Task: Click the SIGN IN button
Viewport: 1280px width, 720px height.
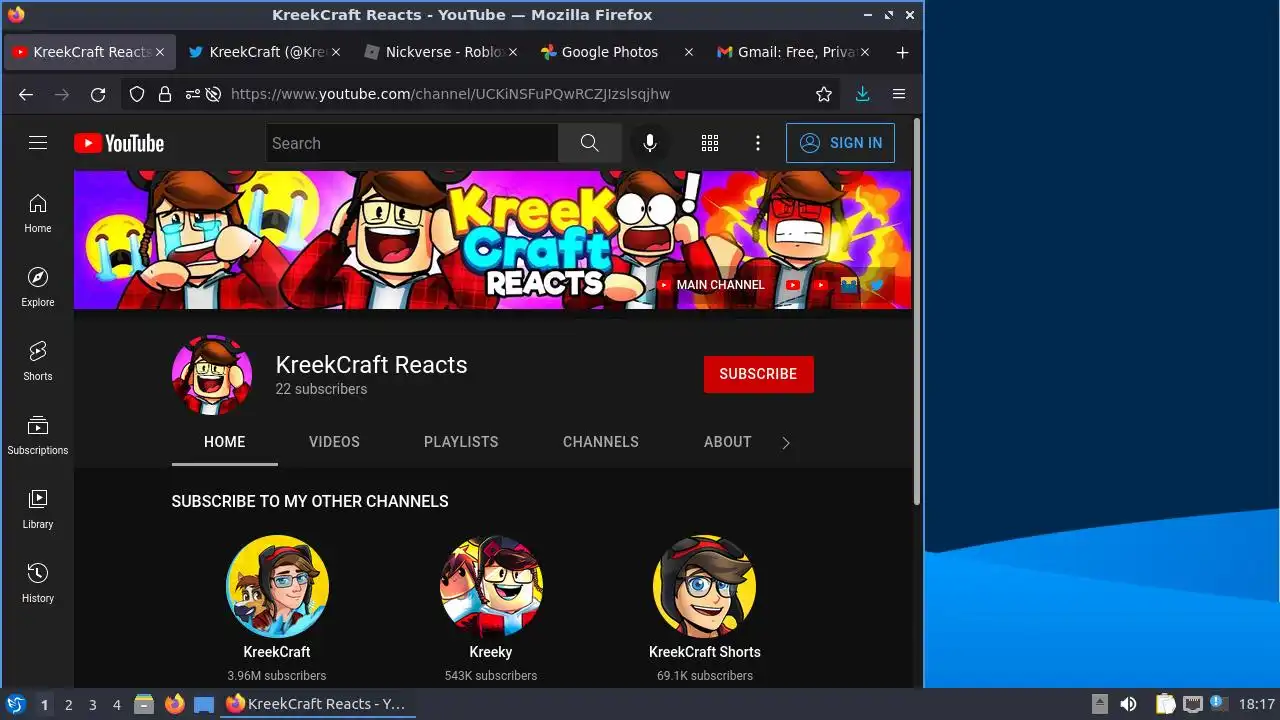Action: coord(840,143)
